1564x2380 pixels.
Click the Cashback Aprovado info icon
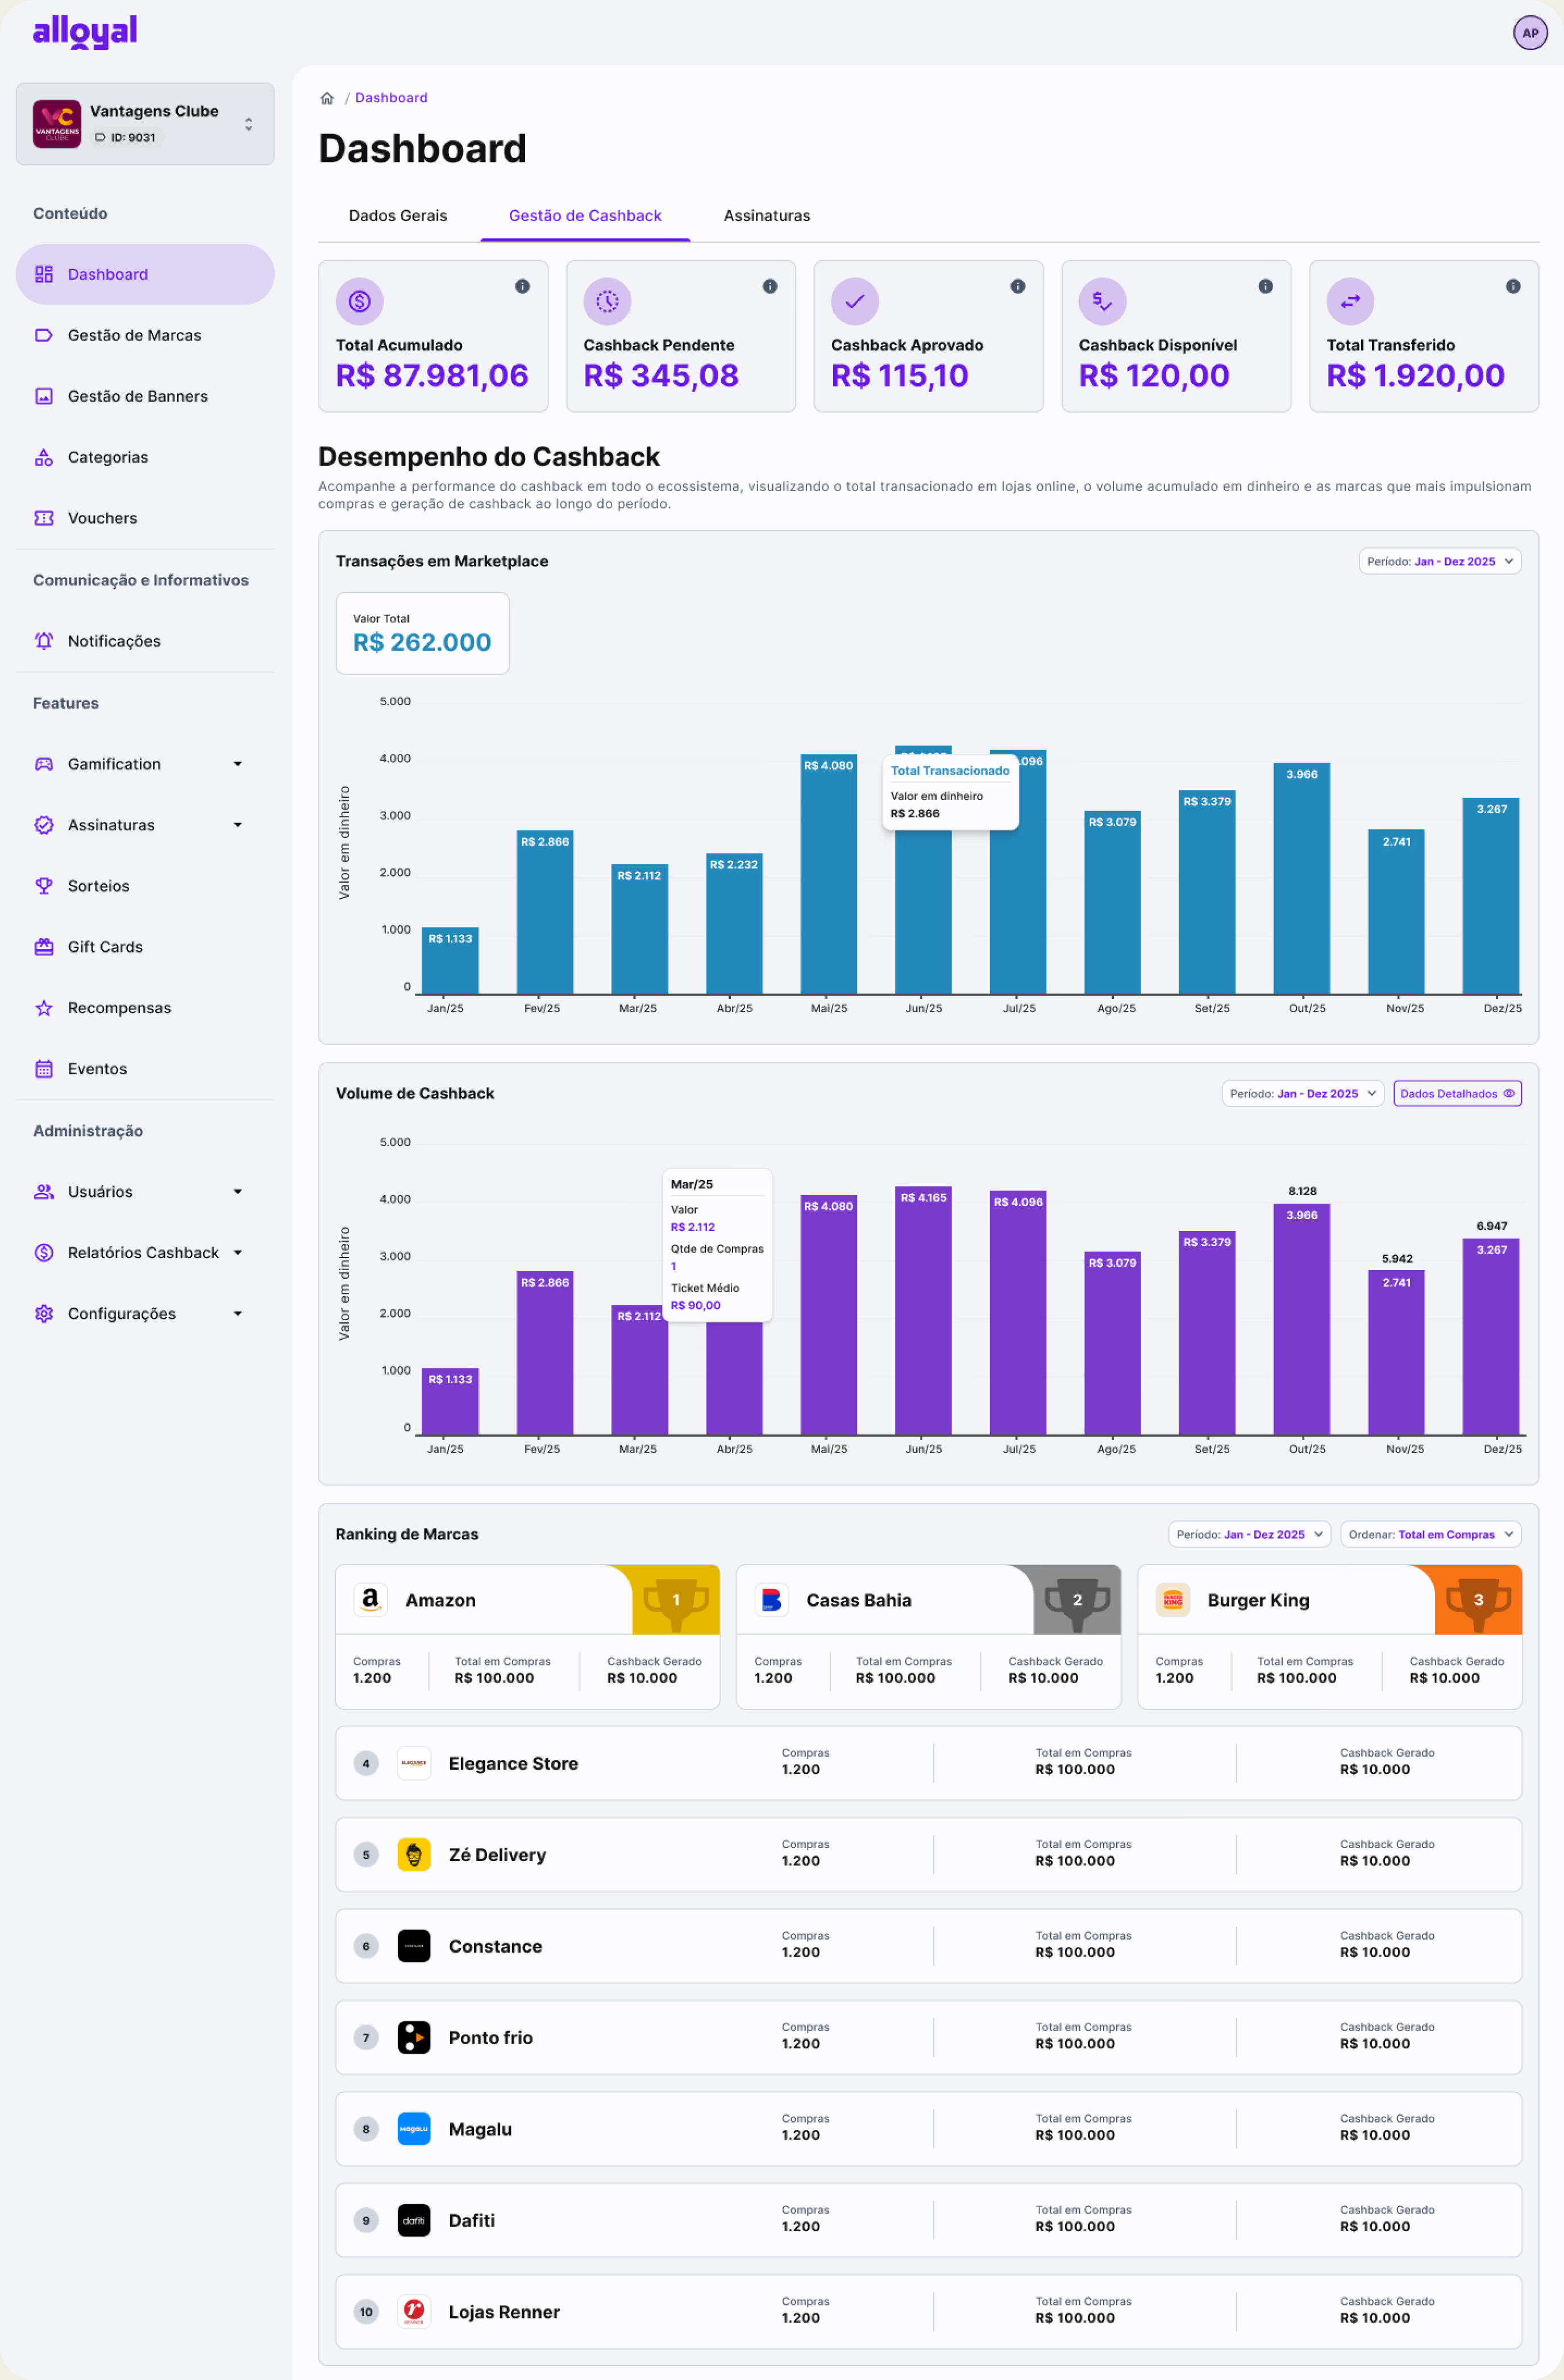pos(1018,286)
